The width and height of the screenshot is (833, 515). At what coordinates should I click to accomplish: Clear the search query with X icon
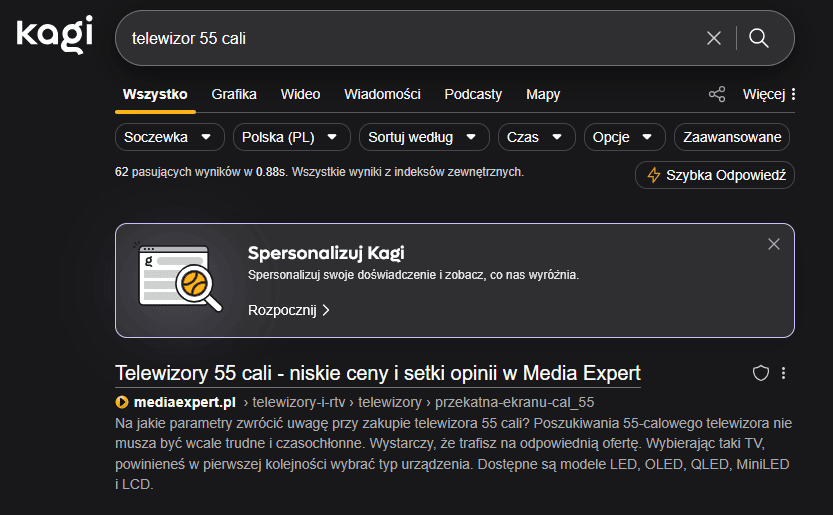point(714,38)
